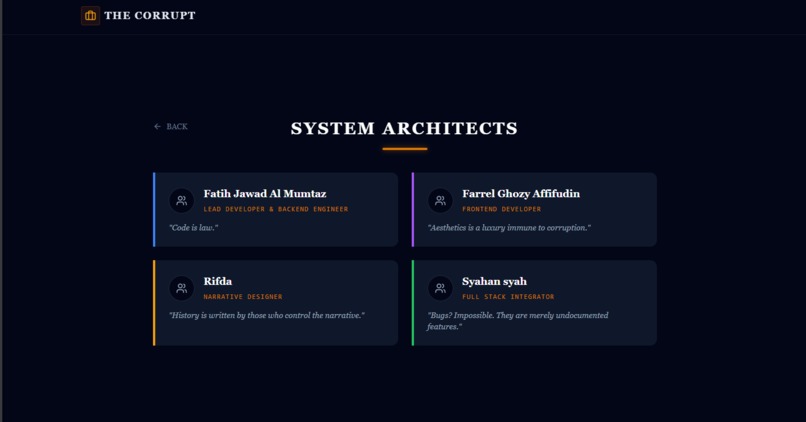The image size is (806, 422).
Task: Click the orange underline below heading
Action: click(x=405, y=149)
